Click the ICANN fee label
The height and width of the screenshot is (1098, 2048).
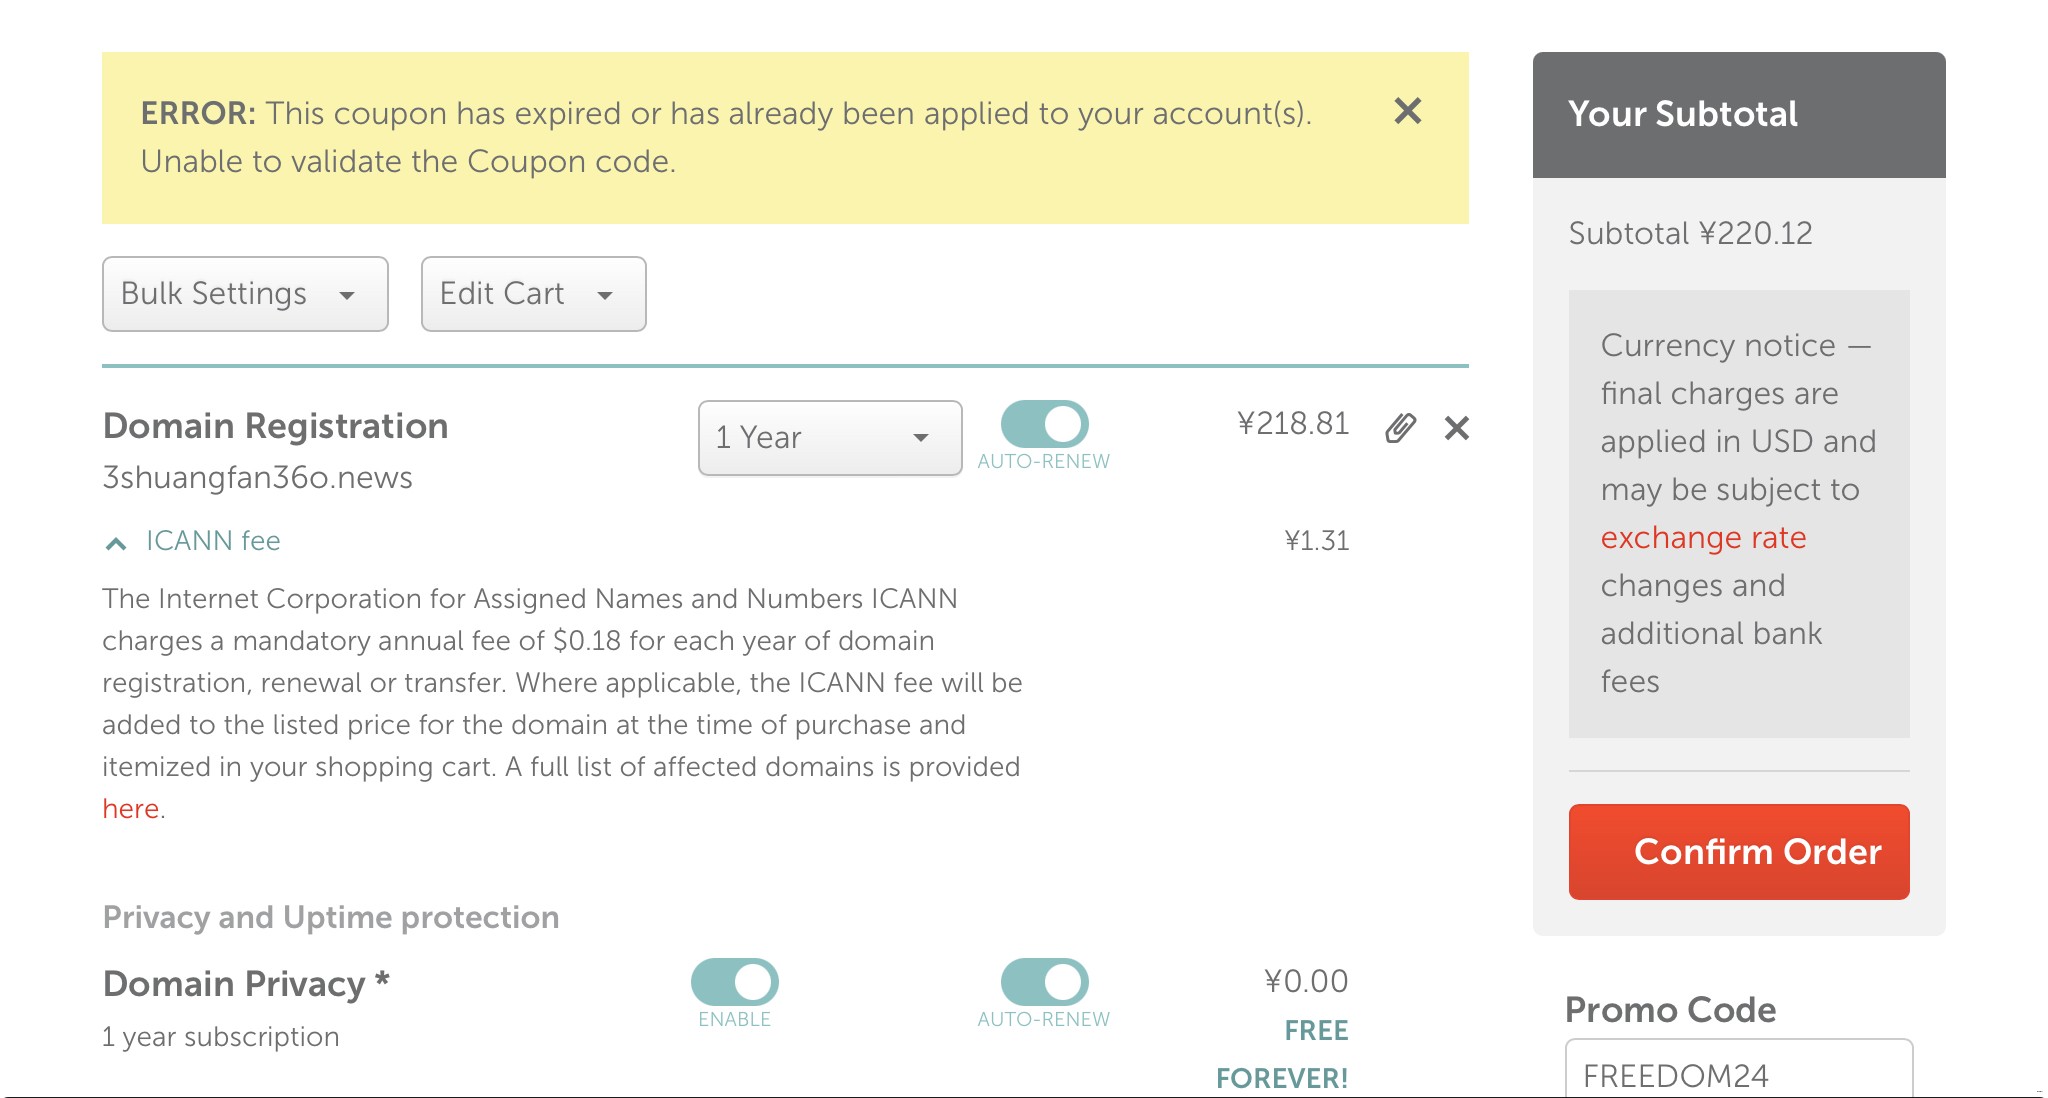click(x=213, y=541)
